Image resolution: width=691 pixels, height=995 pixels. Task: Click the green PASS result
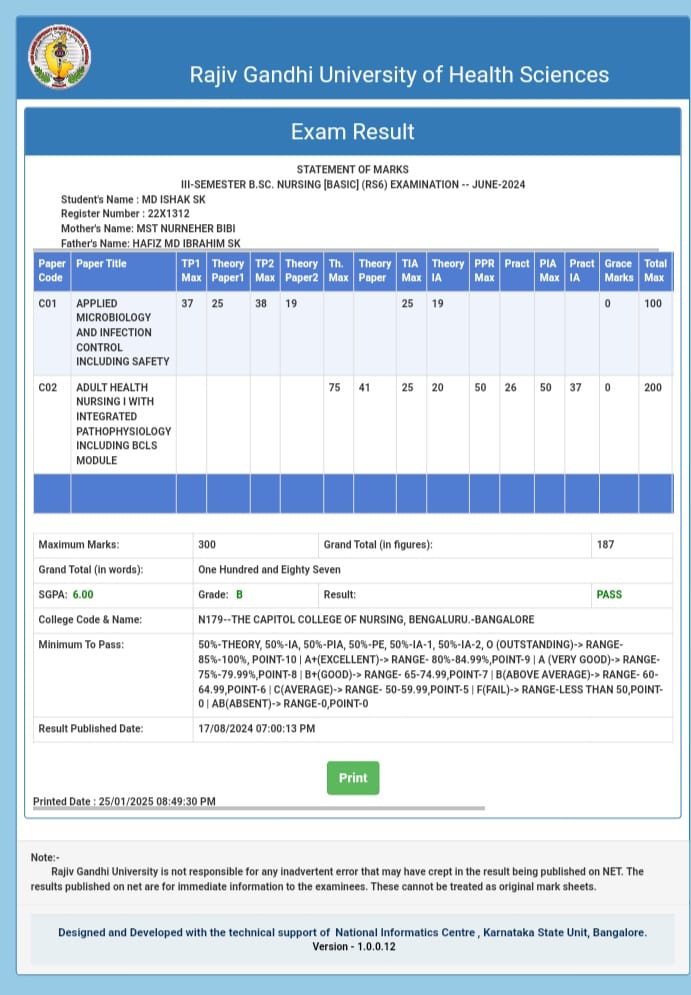(609, 595)
